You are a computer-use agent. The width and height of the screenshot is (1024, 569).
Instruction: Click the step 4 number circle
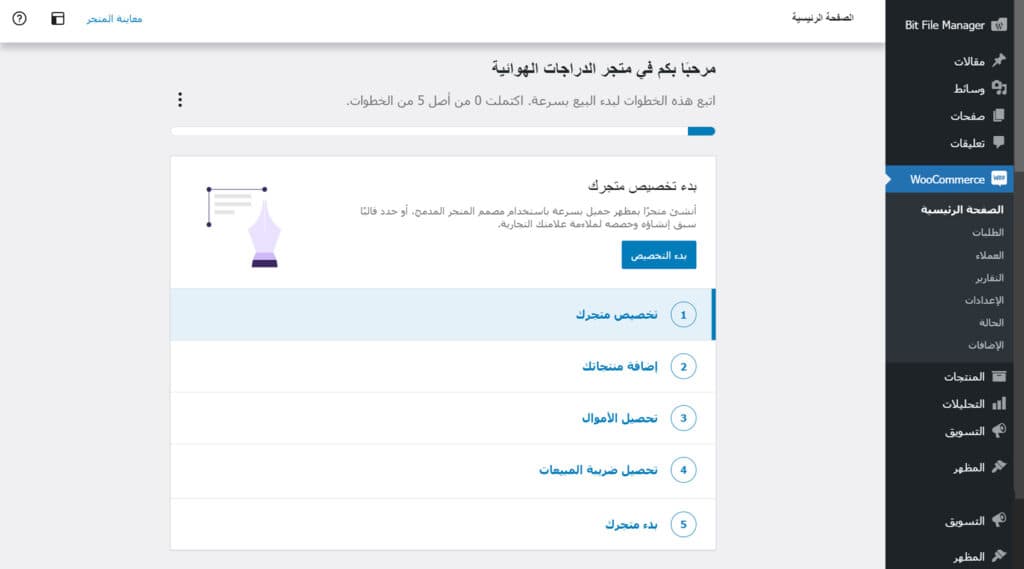[683, 470]
